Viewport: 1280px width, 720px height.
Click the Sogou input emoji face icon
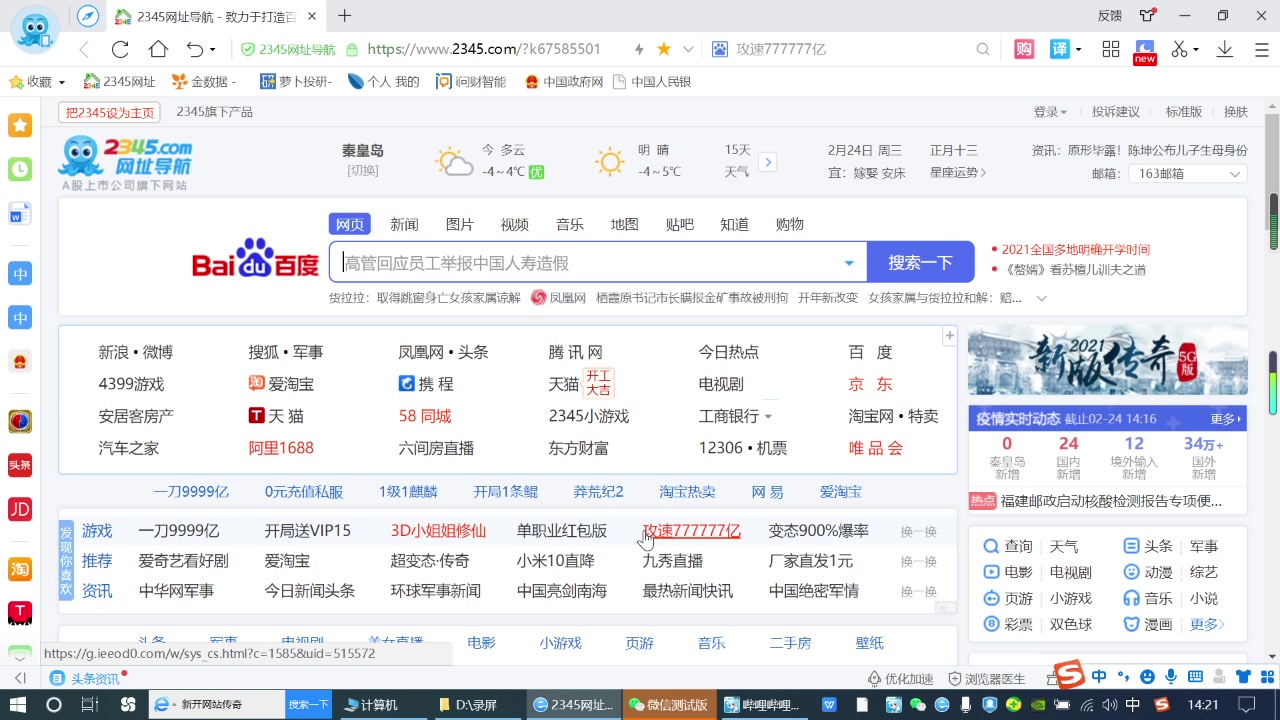pyautogui.click(x=1147, y=677)
